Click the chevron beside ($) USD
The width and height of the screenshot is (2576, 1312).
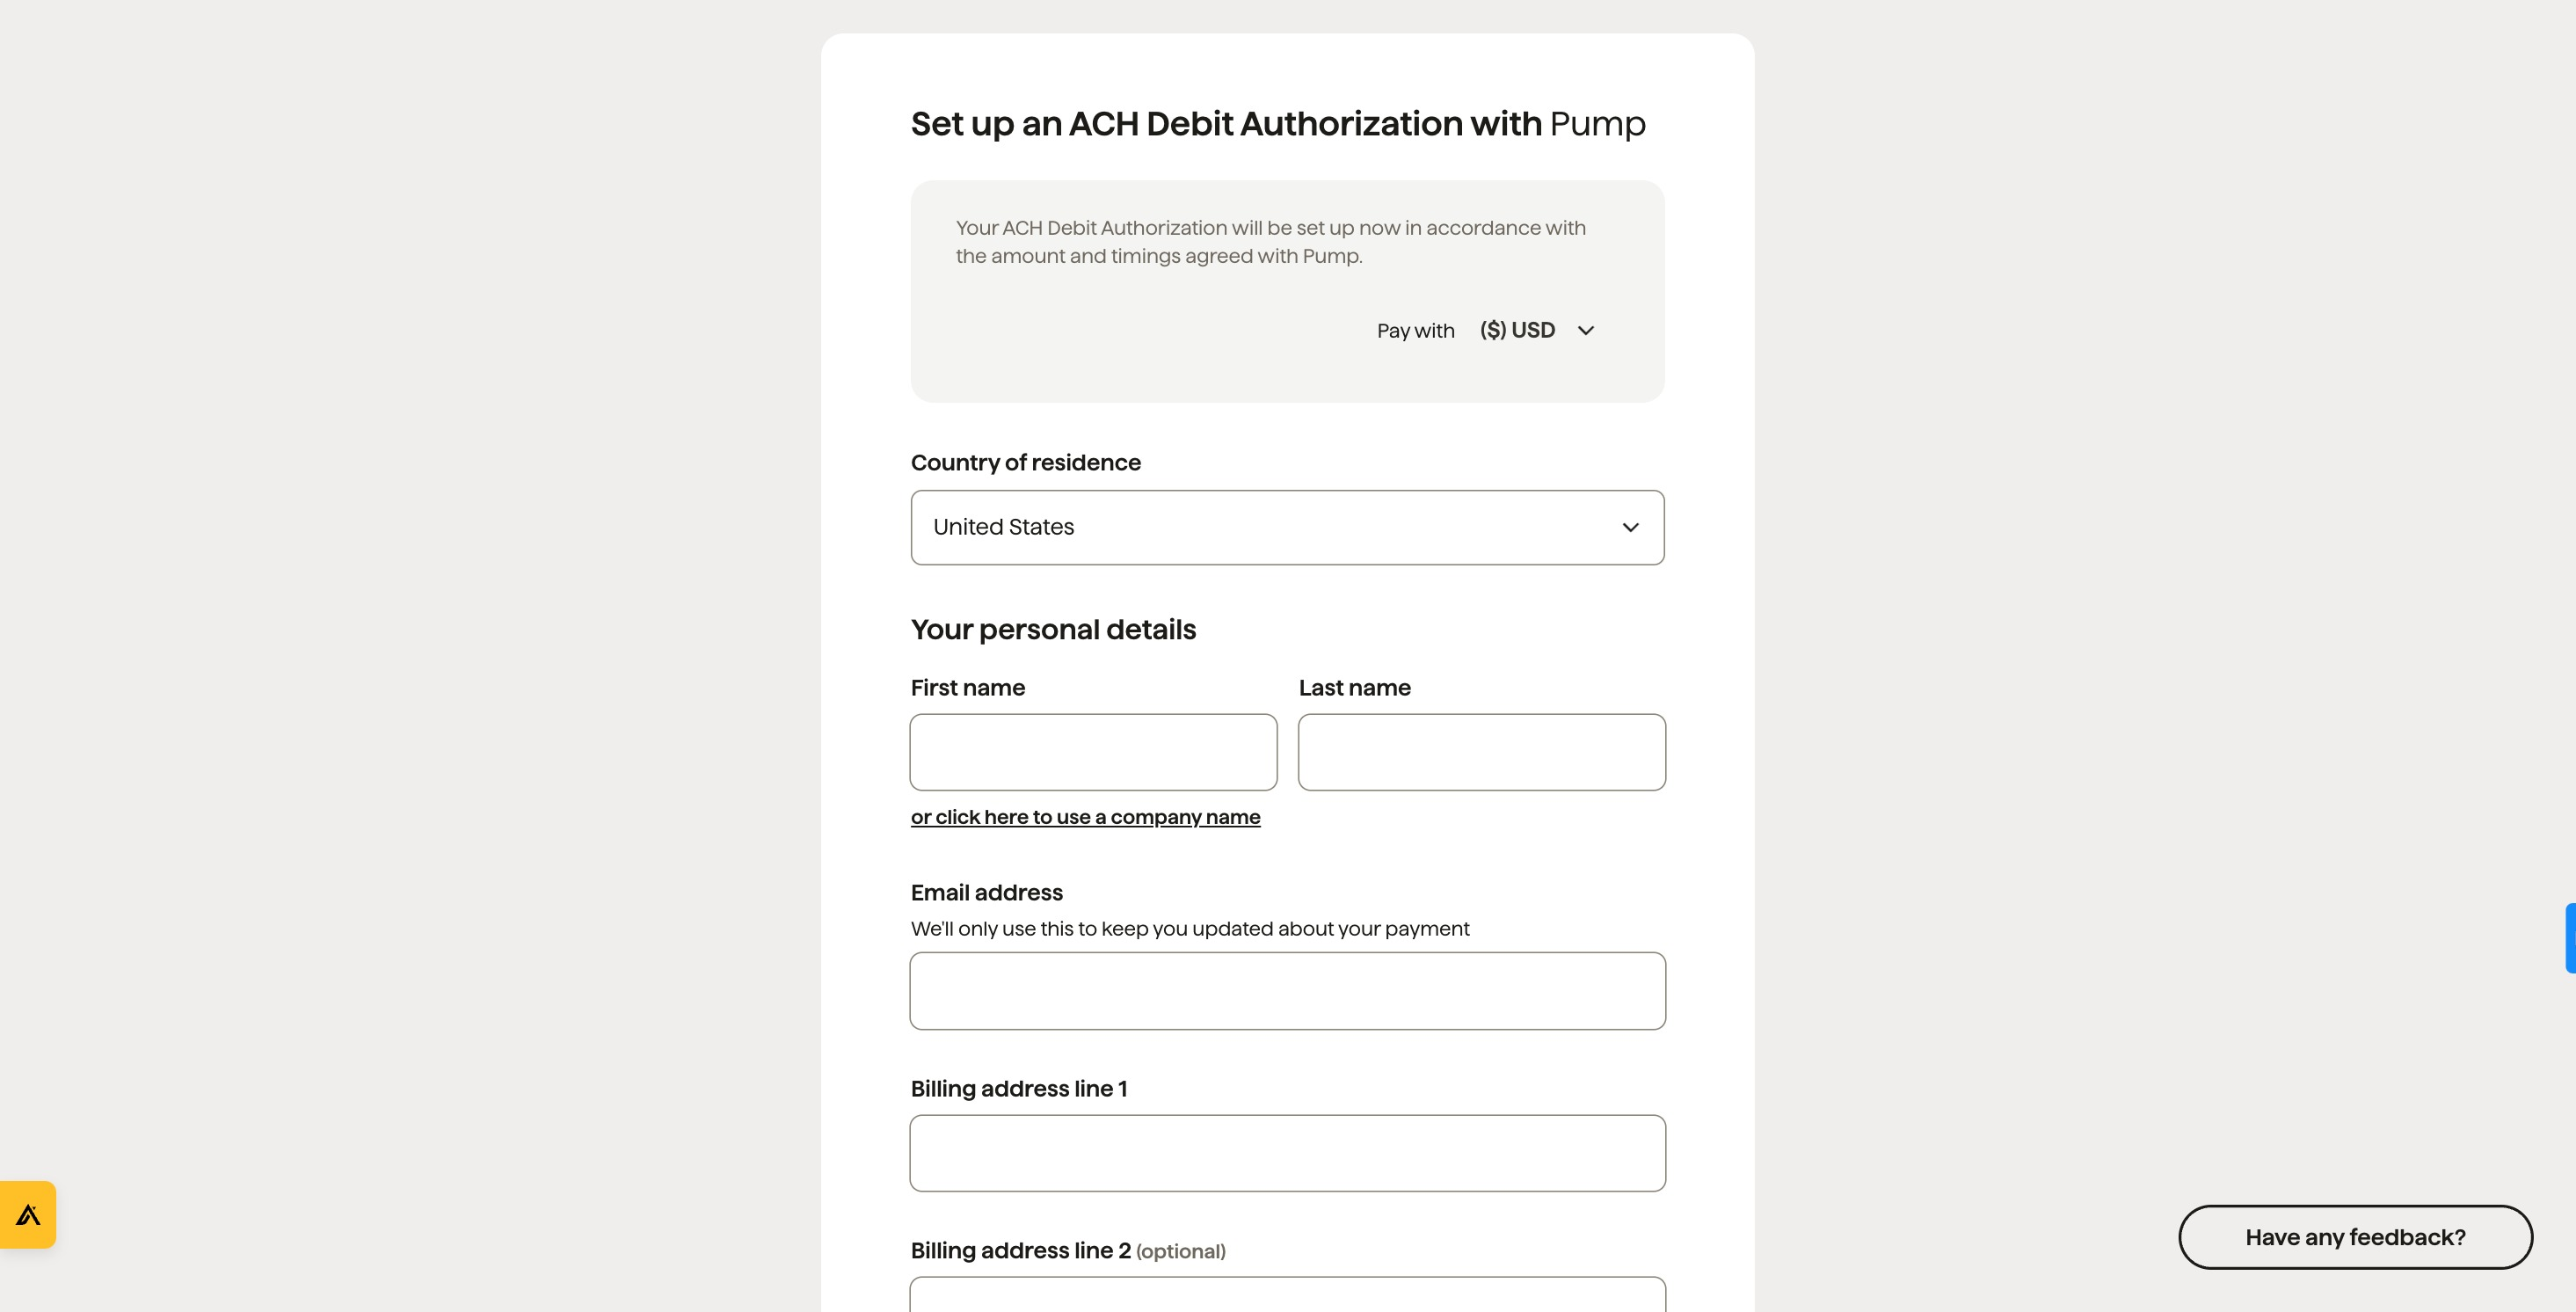[x=1585, y=331]
